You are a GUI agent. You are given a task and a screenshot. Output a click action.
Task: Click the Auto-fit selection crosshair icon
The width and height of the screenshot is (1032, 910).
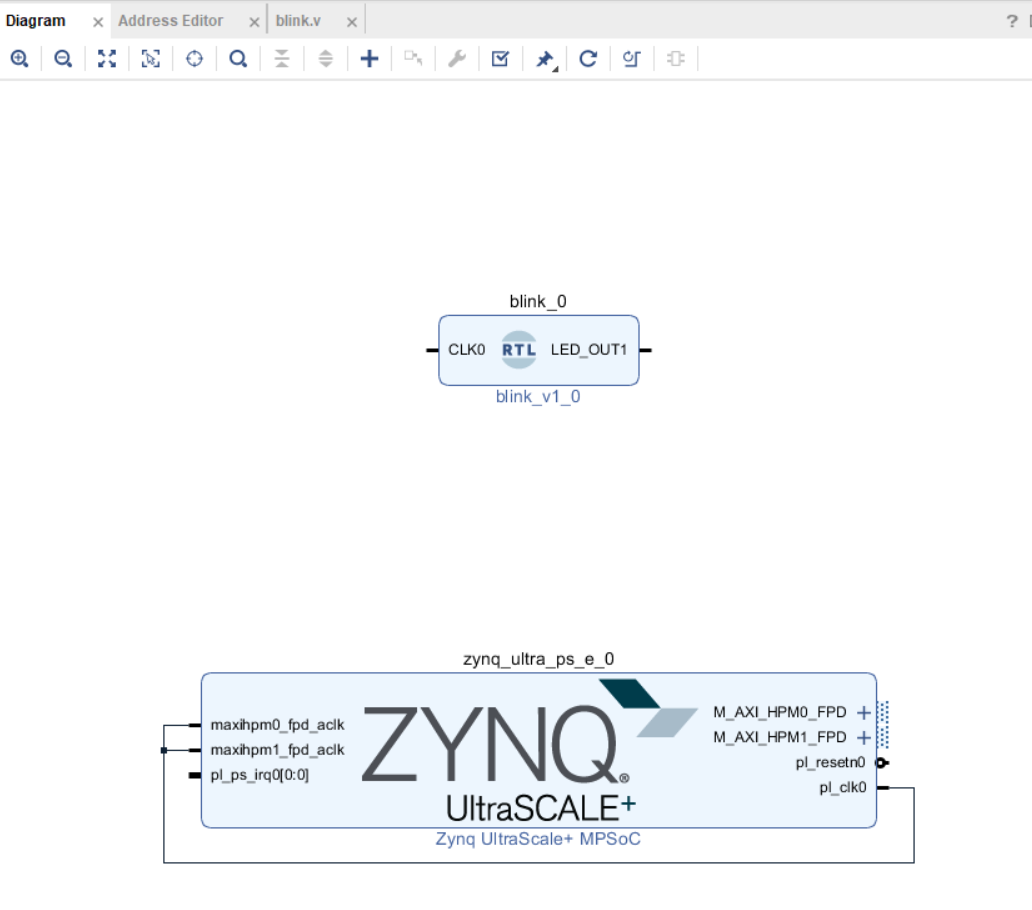pos(194,59)
